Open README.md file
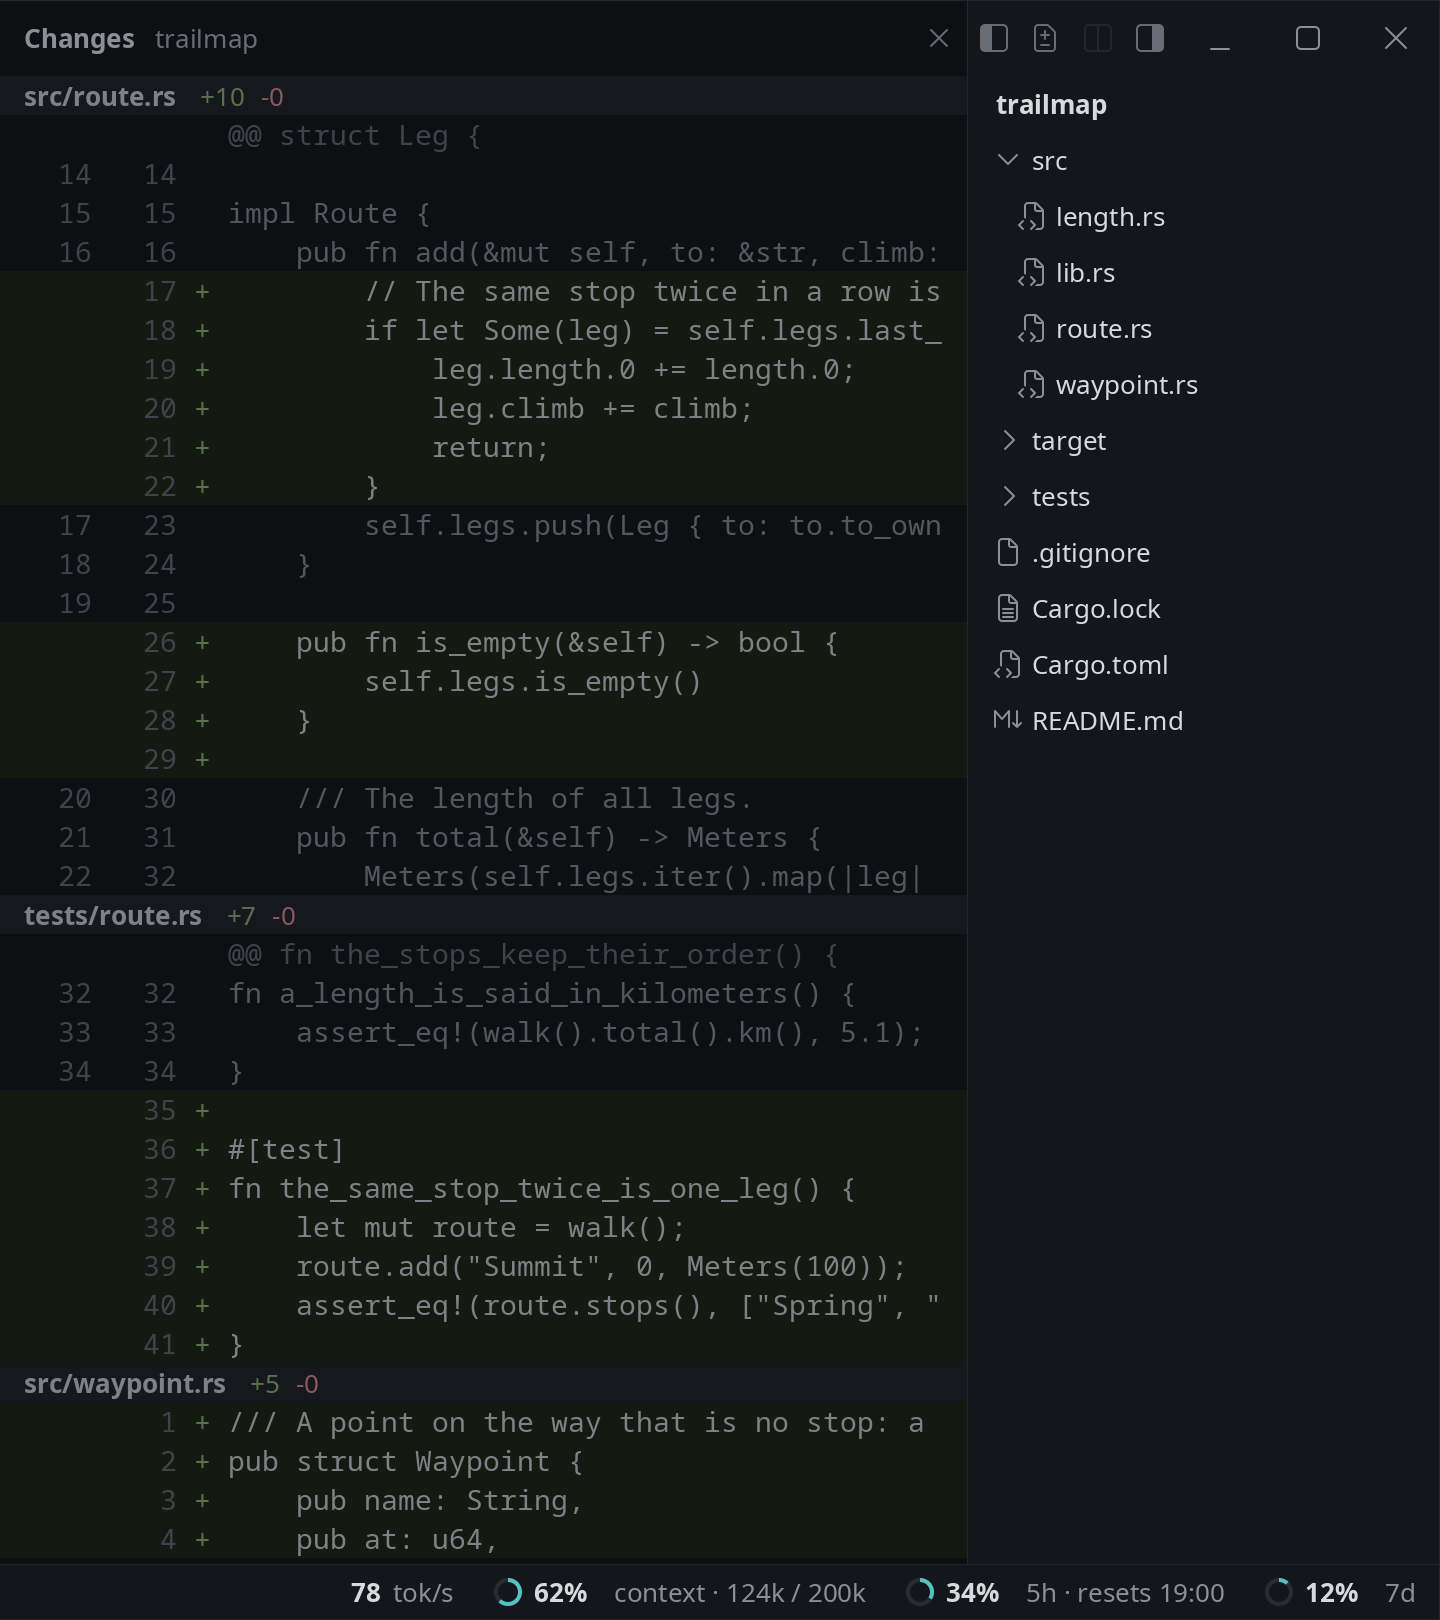1440x1620 pixels. coord(1107,720)
